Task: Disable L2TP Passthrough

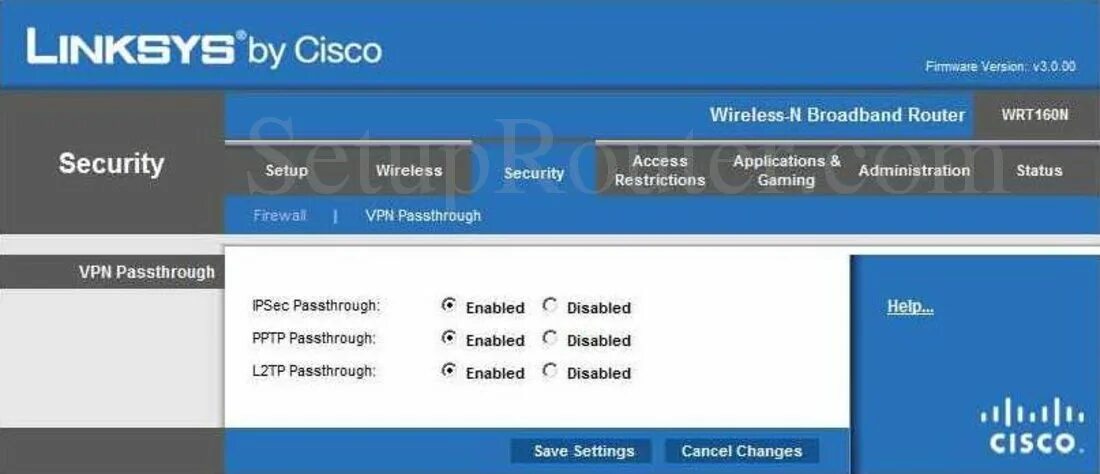Action: click(550, 371)
